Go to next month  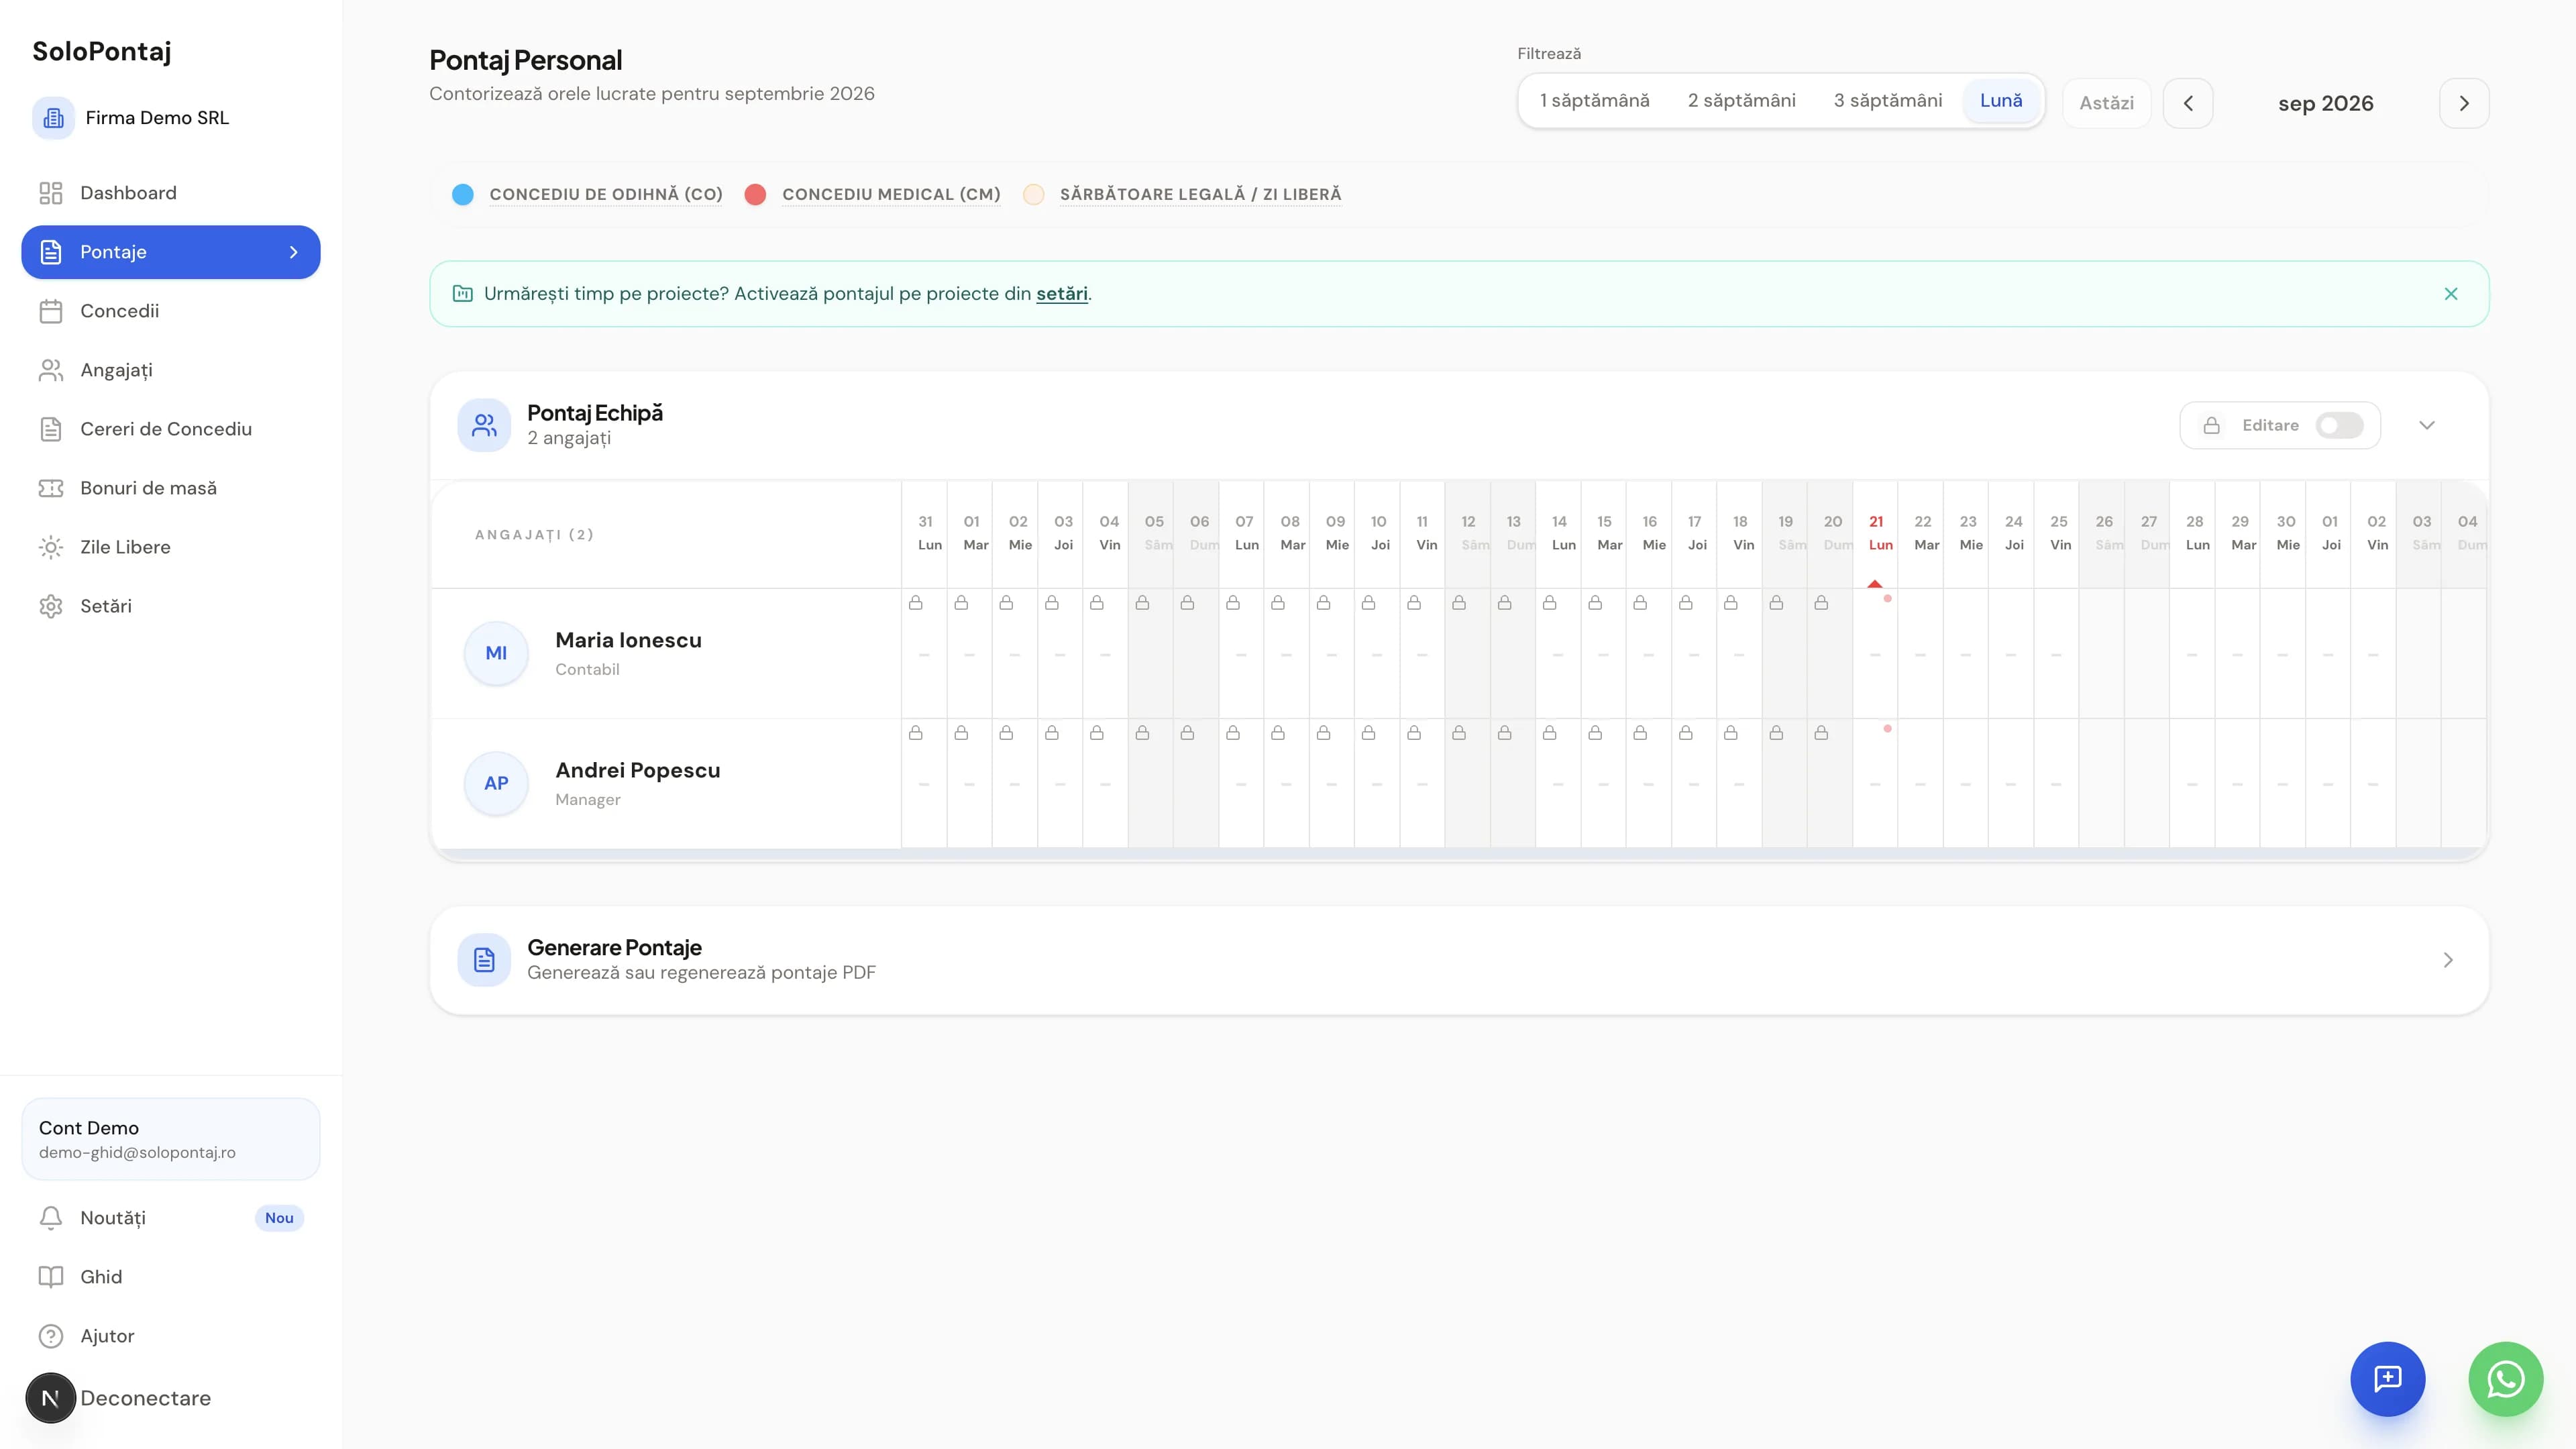[2464, 103]
